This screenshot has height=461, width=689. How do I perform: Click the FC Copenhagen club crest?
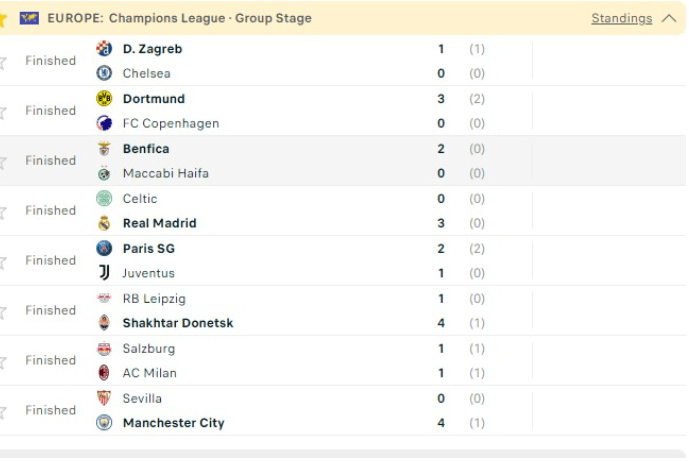[104, 123]
